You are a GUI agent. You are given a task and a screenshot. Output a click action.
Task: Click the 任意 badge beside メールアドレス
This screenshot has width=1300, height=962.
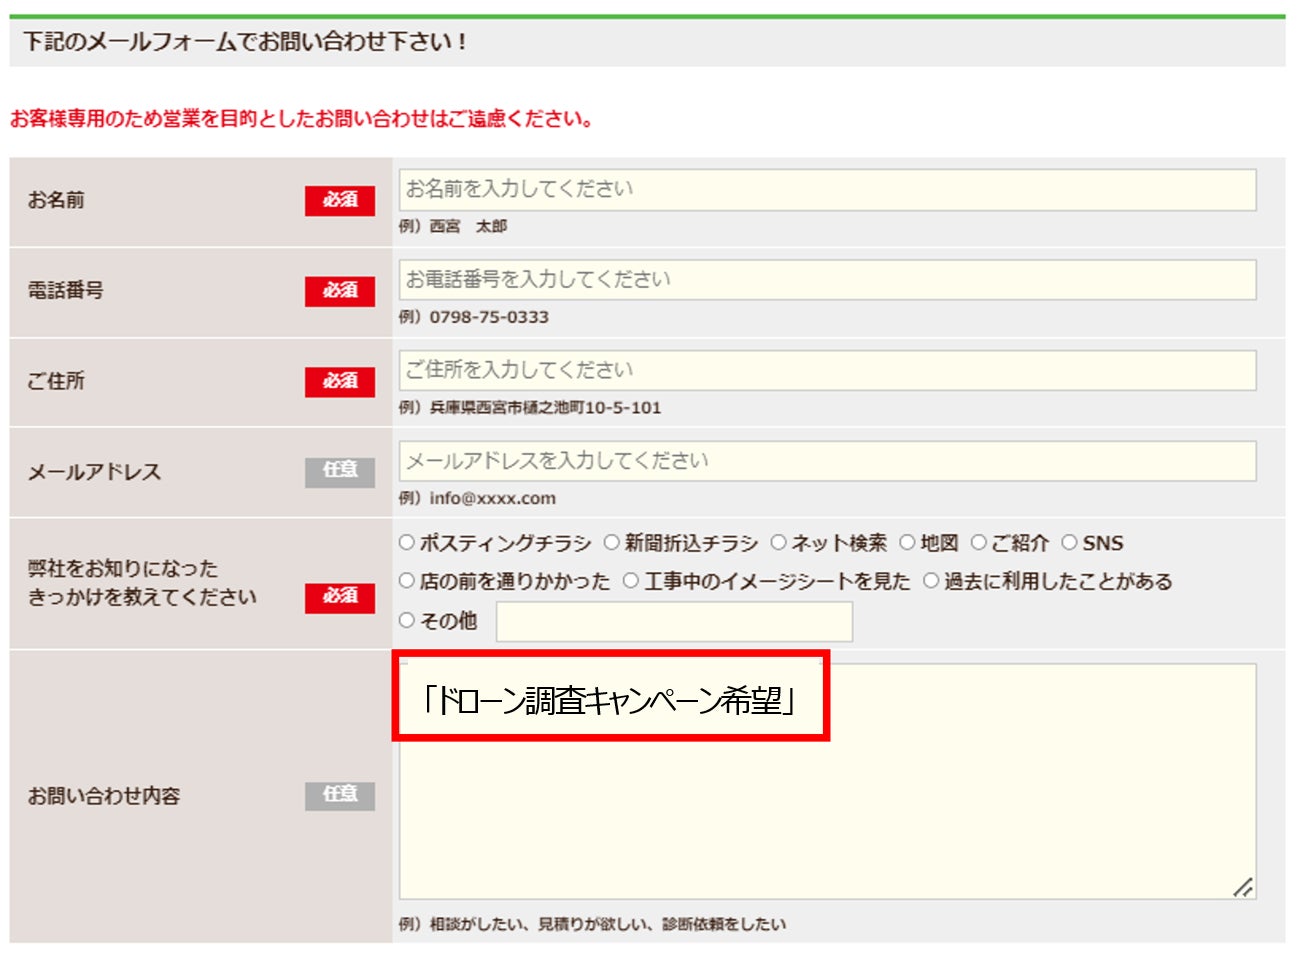click(340, 472)
